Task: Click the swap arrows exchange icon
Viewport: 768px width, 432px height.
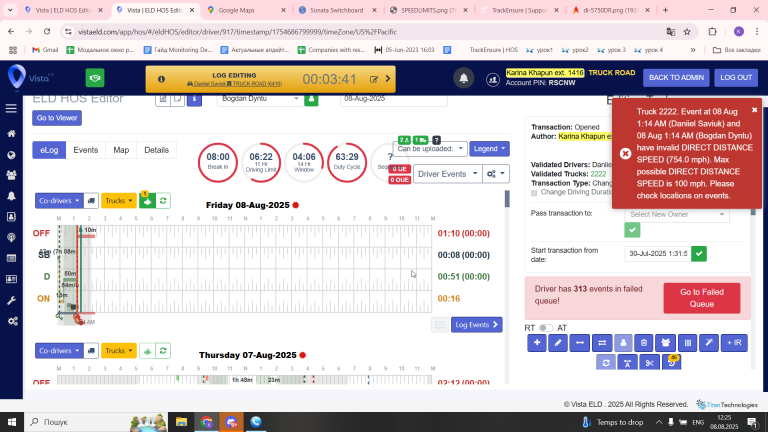Action: click(602, 343)
